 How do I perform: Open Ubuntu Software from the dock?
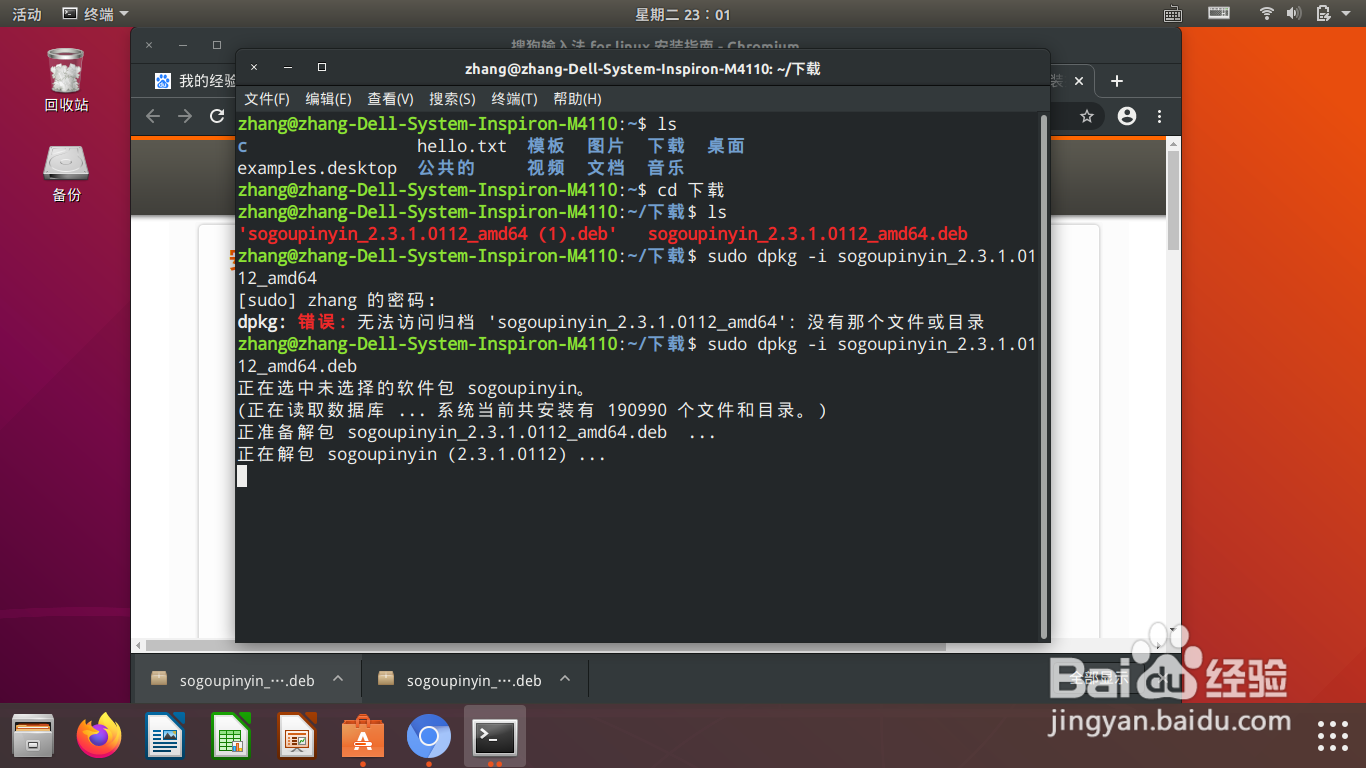(361, 737)
